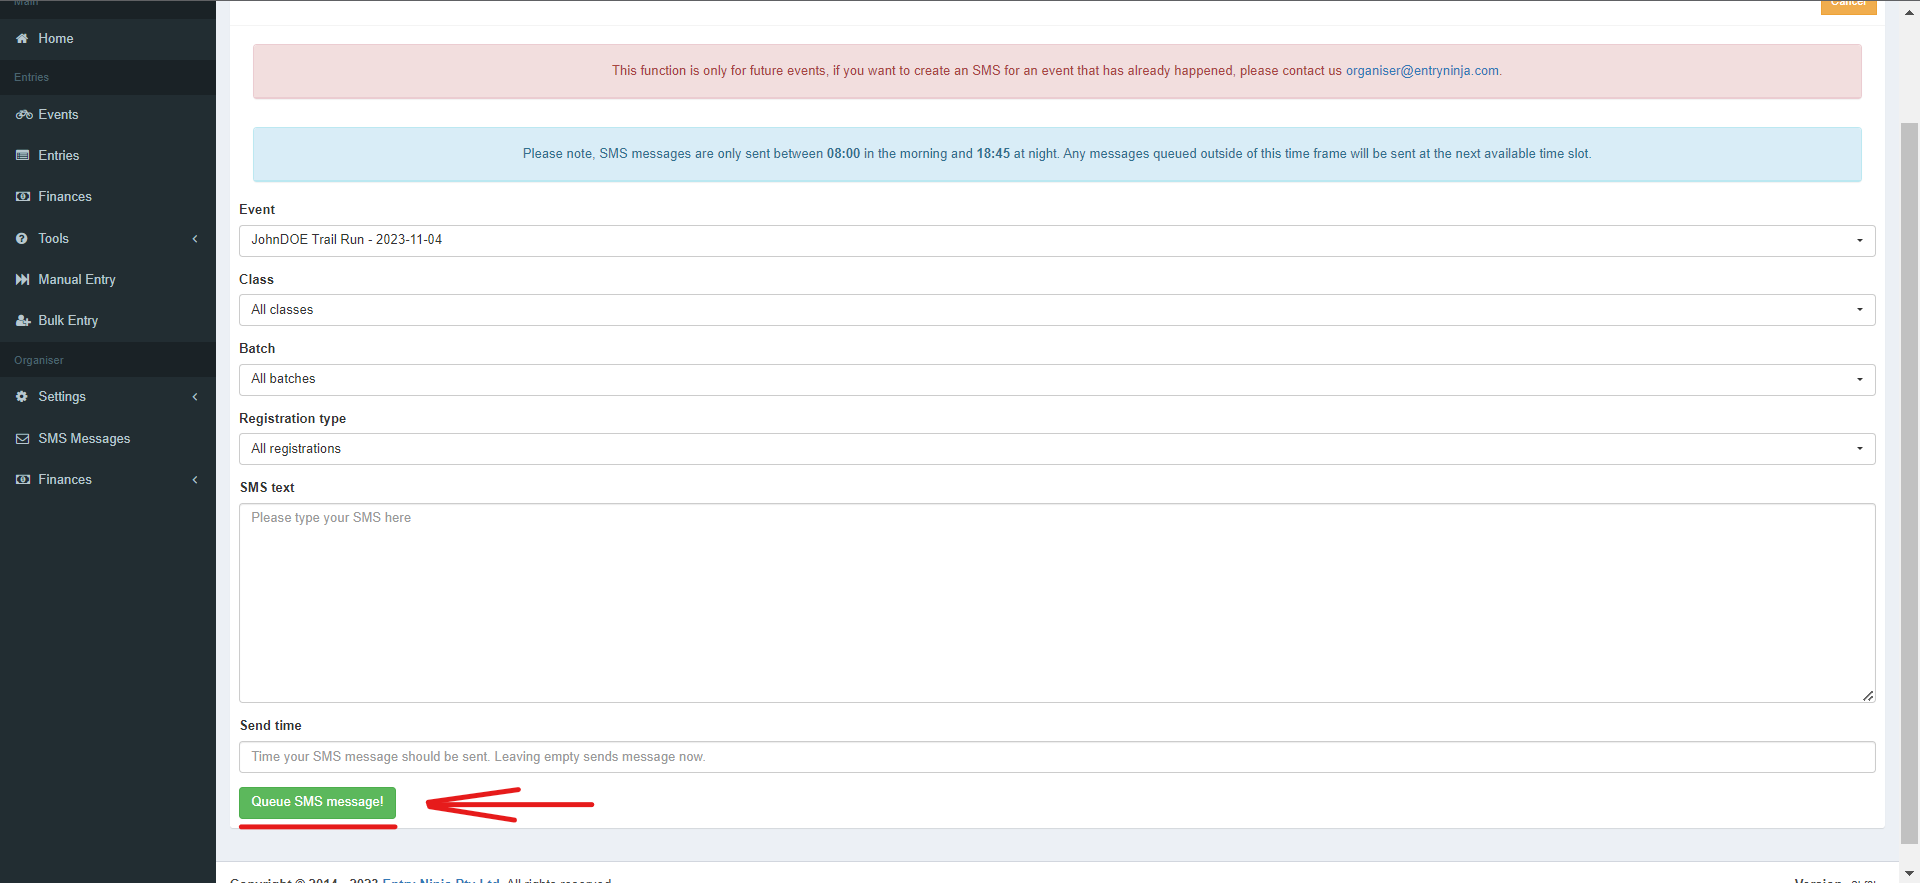Open the Class dropdown showing All classes

coord(1057,310)
